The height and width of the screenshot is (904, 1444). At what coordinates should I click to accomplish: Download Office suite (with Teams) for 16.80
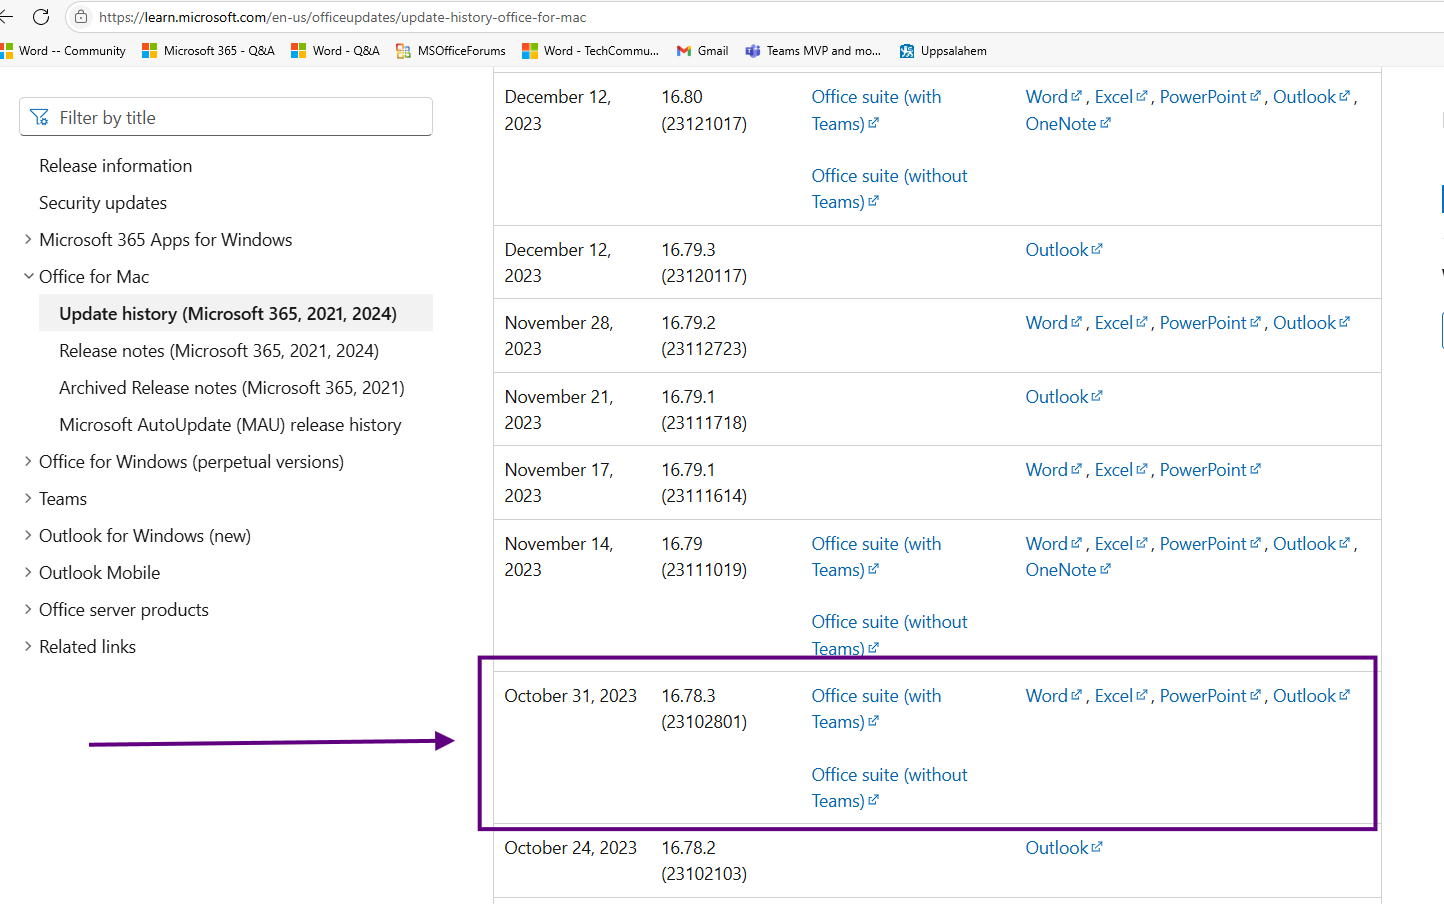[x=876, y=110]
